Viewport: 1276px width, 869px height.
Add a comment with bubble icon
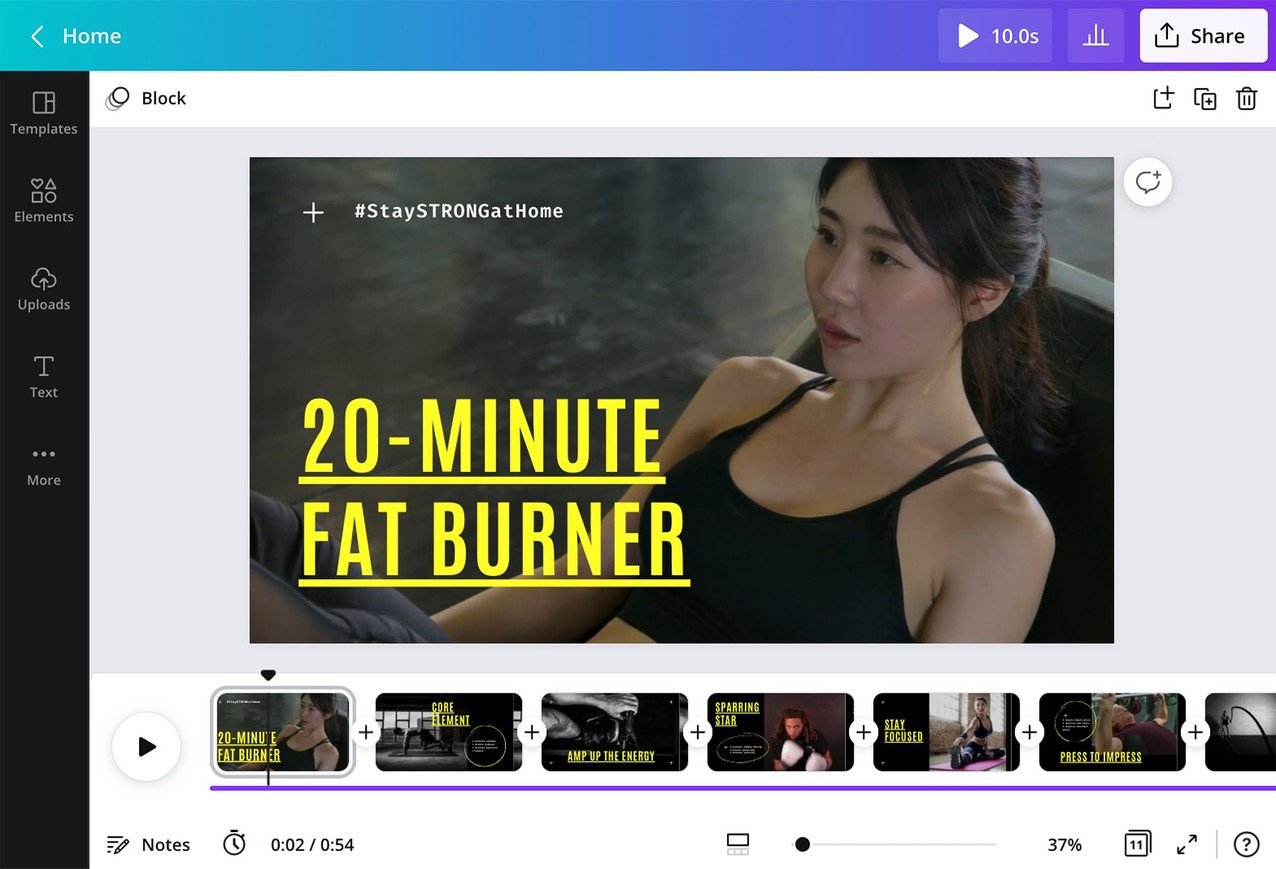[1148, 182]
